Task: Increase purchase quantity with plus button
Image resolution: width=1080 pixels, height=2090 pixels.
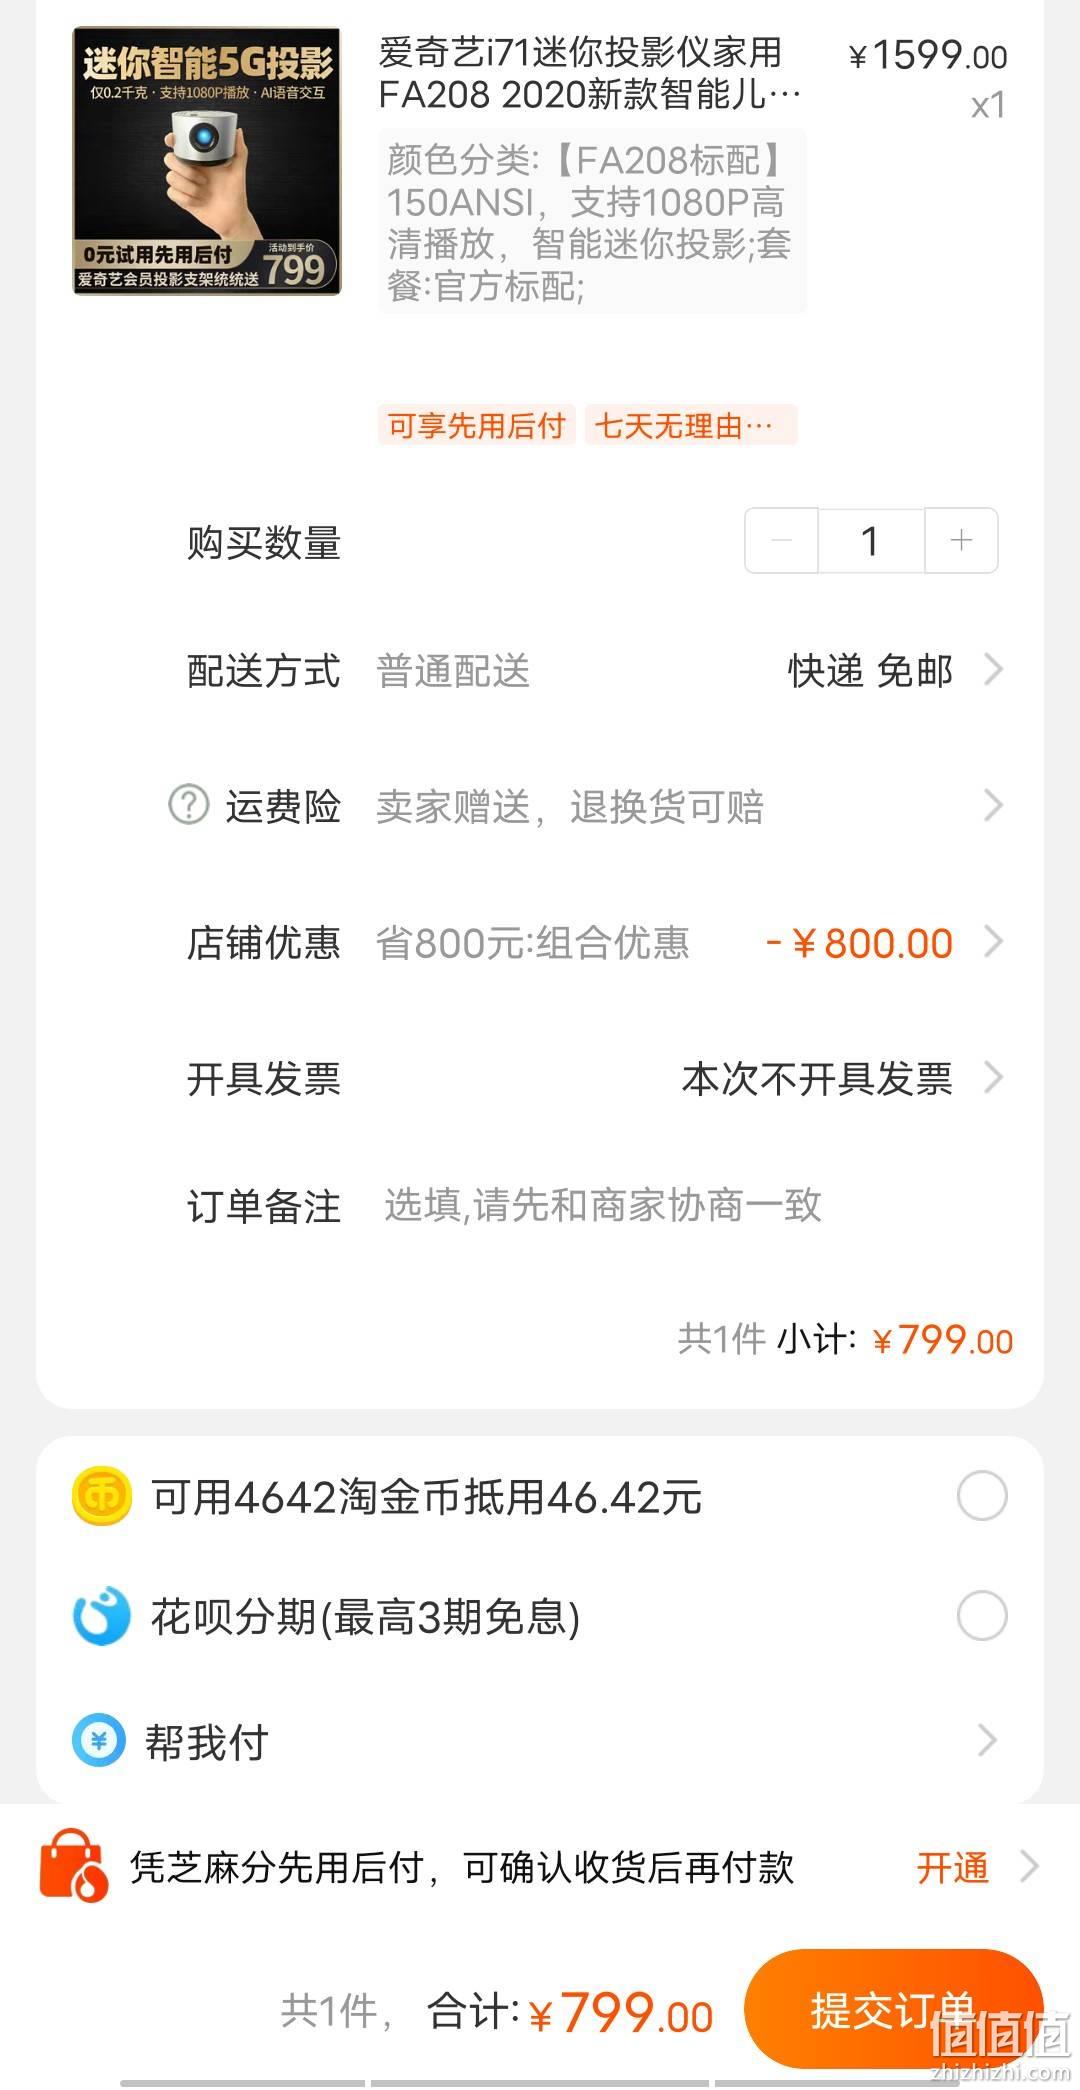Action: 961,540
